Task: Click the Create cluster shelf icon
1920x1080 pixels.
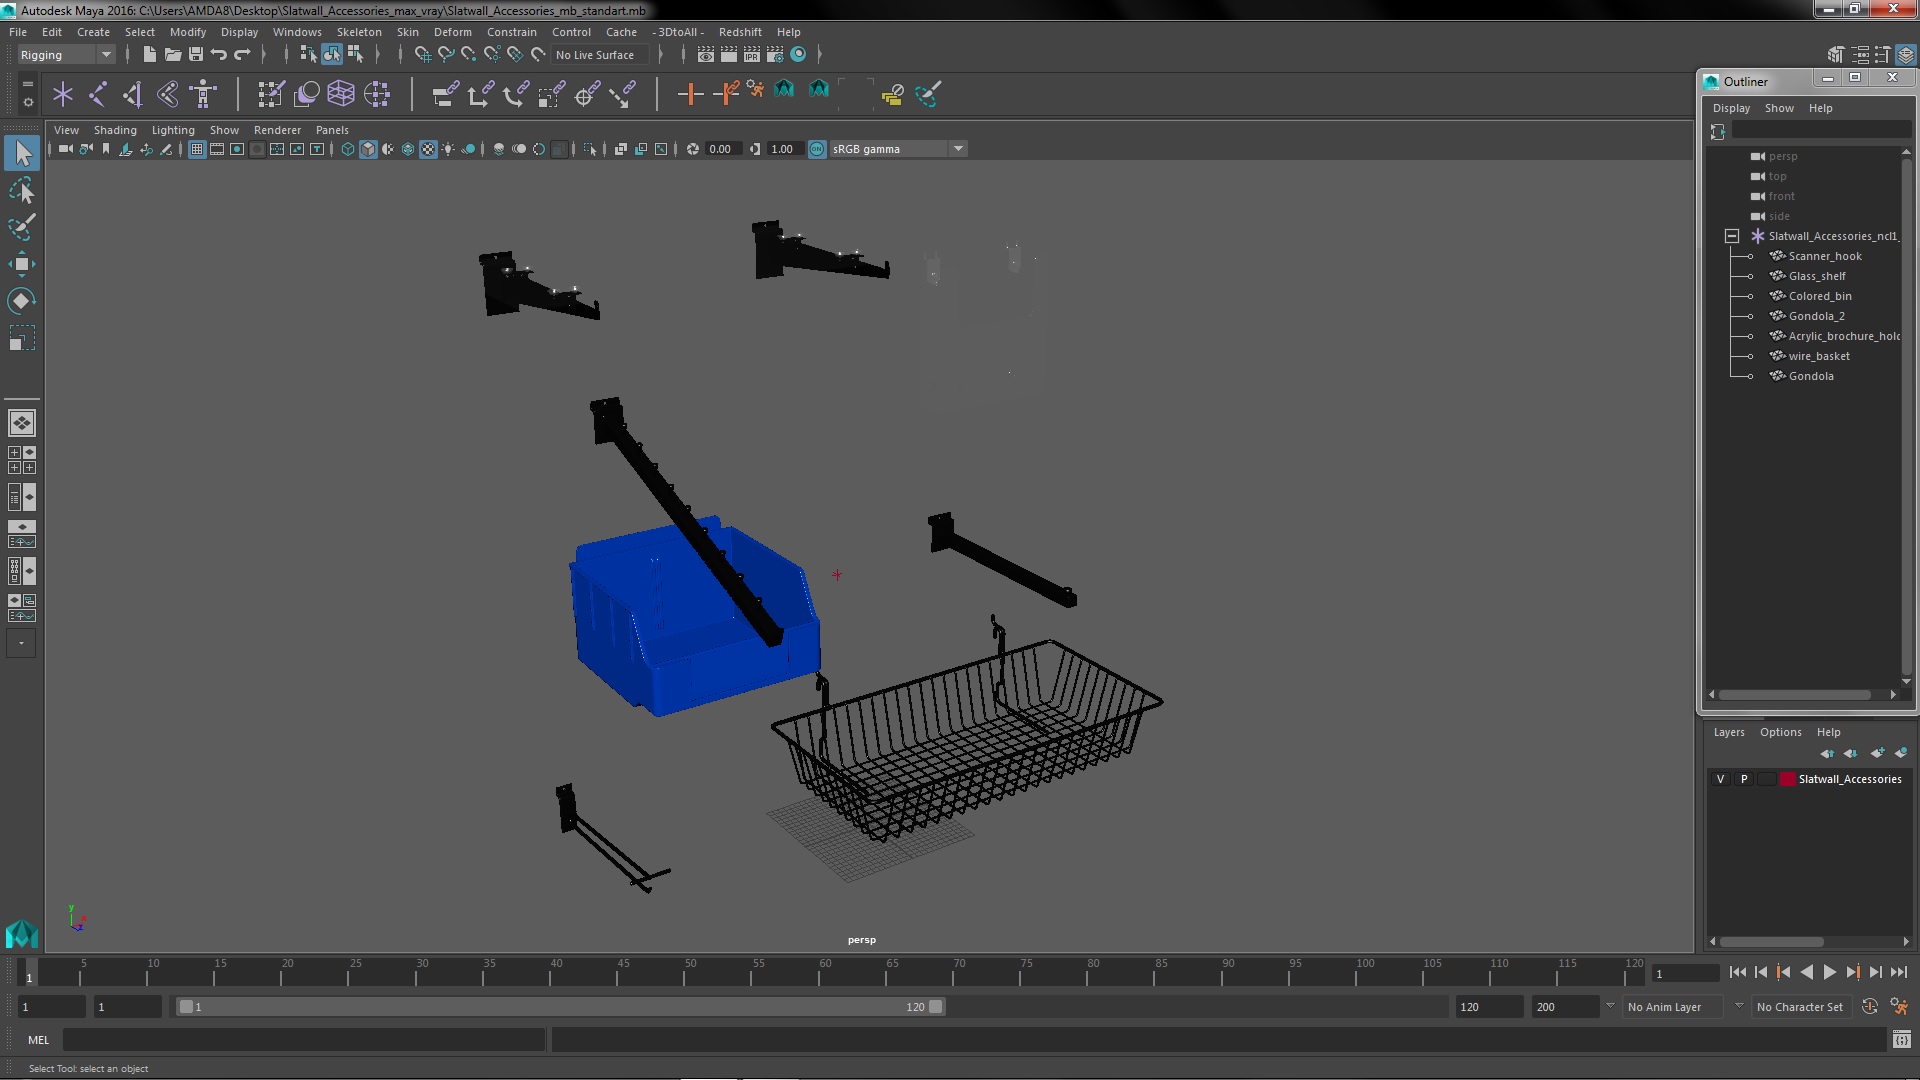Action: (x=377, y=94)
